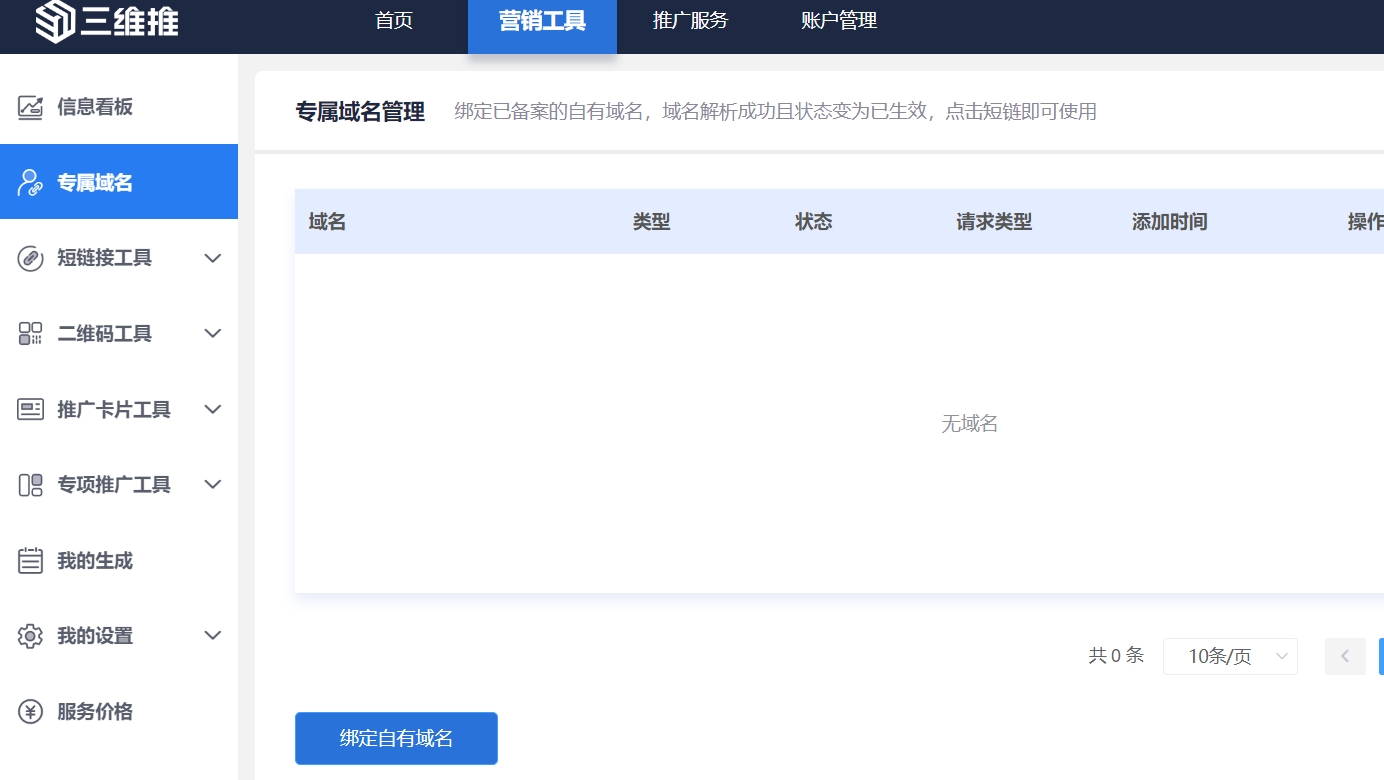Screen dimensions: 1384x780
Task: Switch to the 首页 tab
Action: click(394, 21)
